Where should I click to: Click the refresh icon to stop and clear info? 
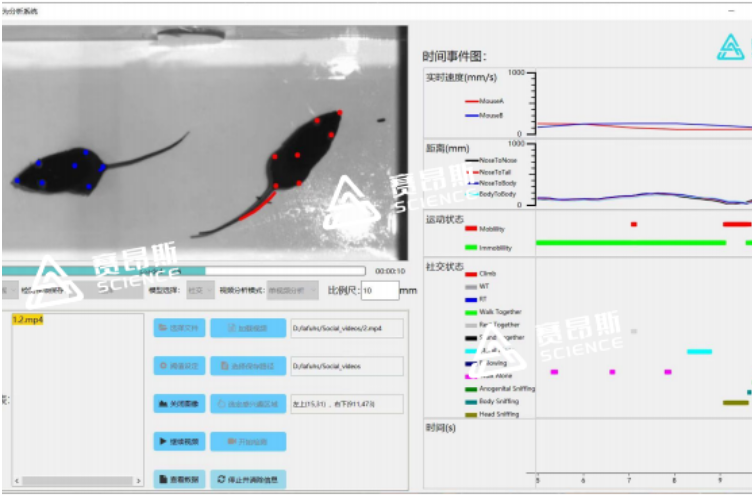point(247,479)
